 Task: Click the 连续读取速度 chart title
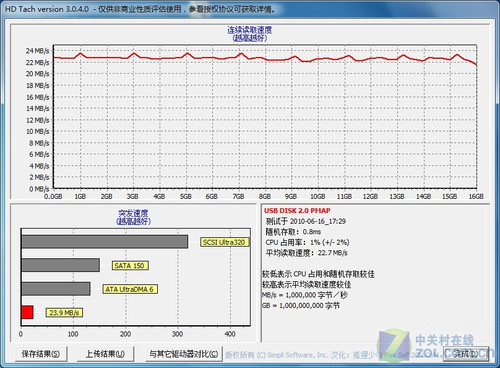[250, 30]
